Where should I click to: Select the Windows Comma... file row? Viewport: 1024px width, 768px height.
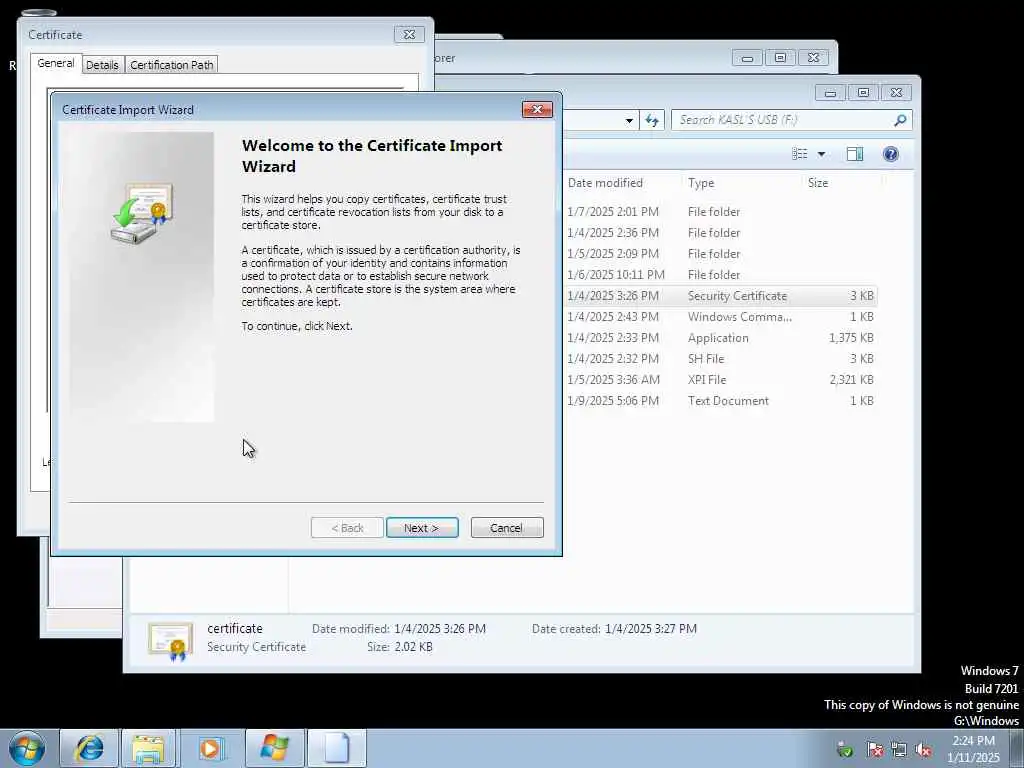point(720,317)
